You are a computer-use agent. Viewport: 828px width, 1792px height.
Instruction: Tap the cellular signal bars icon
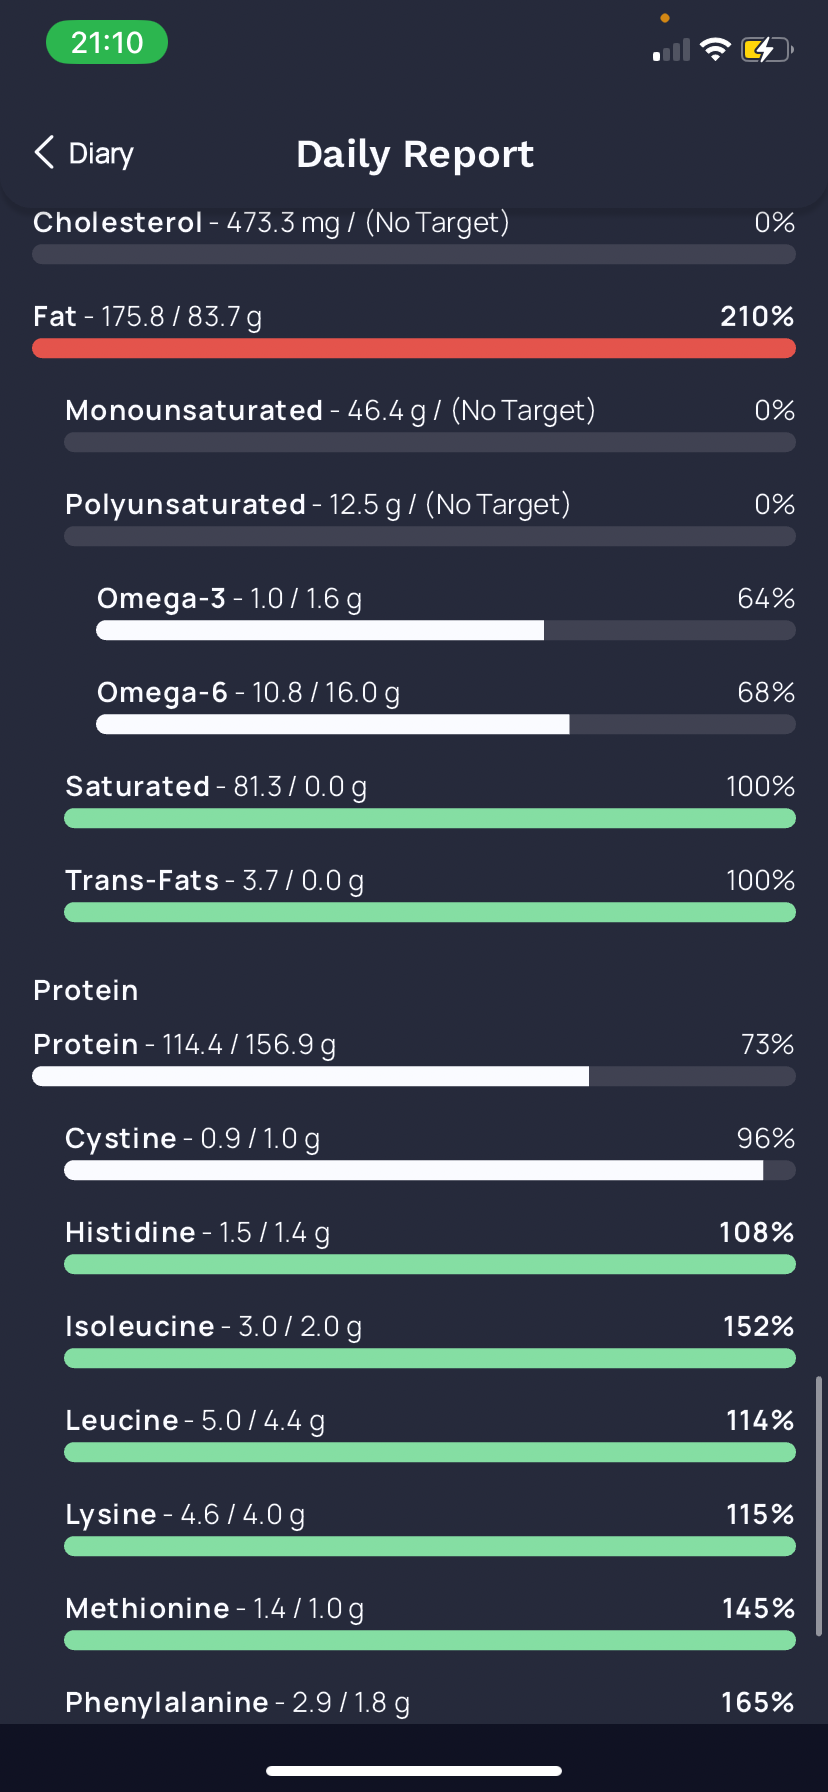click(672, 51)
